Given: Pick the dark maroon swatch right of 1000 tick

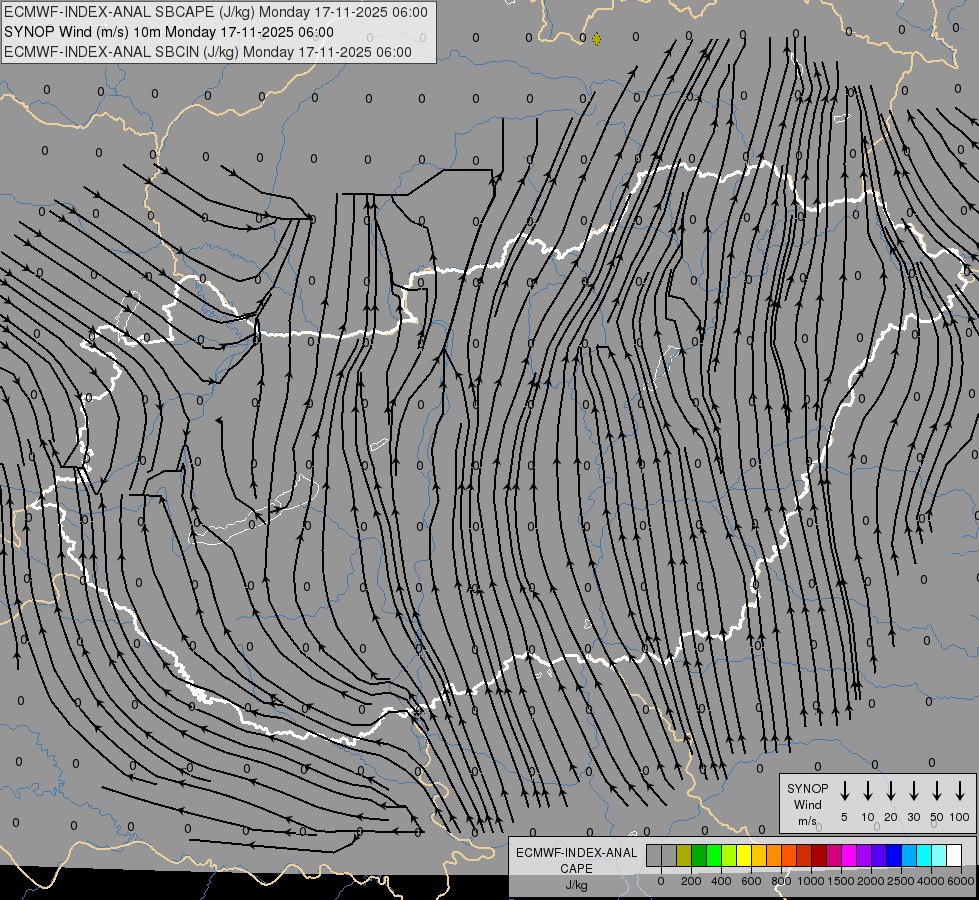Looking at the screenshot, I should [819, 855].
